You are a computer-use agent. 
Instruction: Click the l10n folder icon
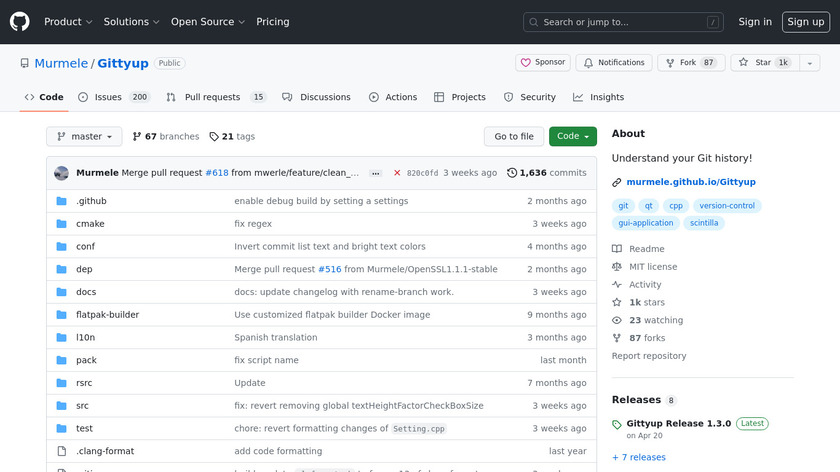point(62,338)
